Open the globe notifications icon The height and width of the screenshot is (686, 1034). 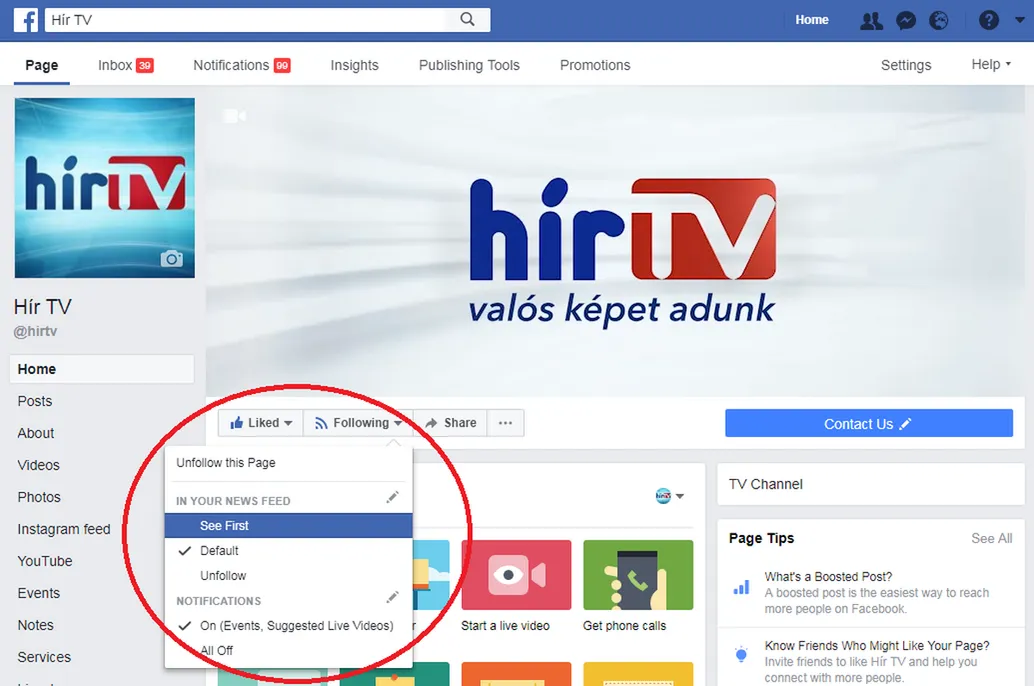coord(938,20)
